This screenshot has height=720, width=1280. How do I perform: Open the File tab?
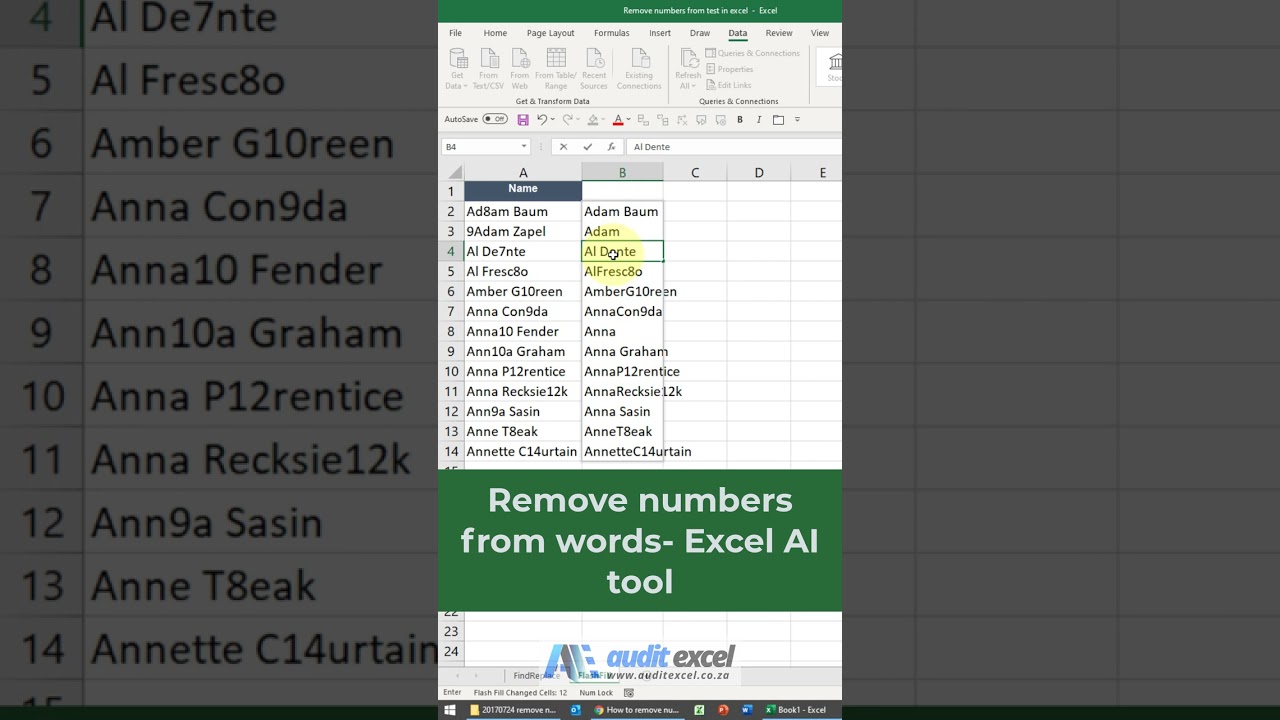coord(455,33)
